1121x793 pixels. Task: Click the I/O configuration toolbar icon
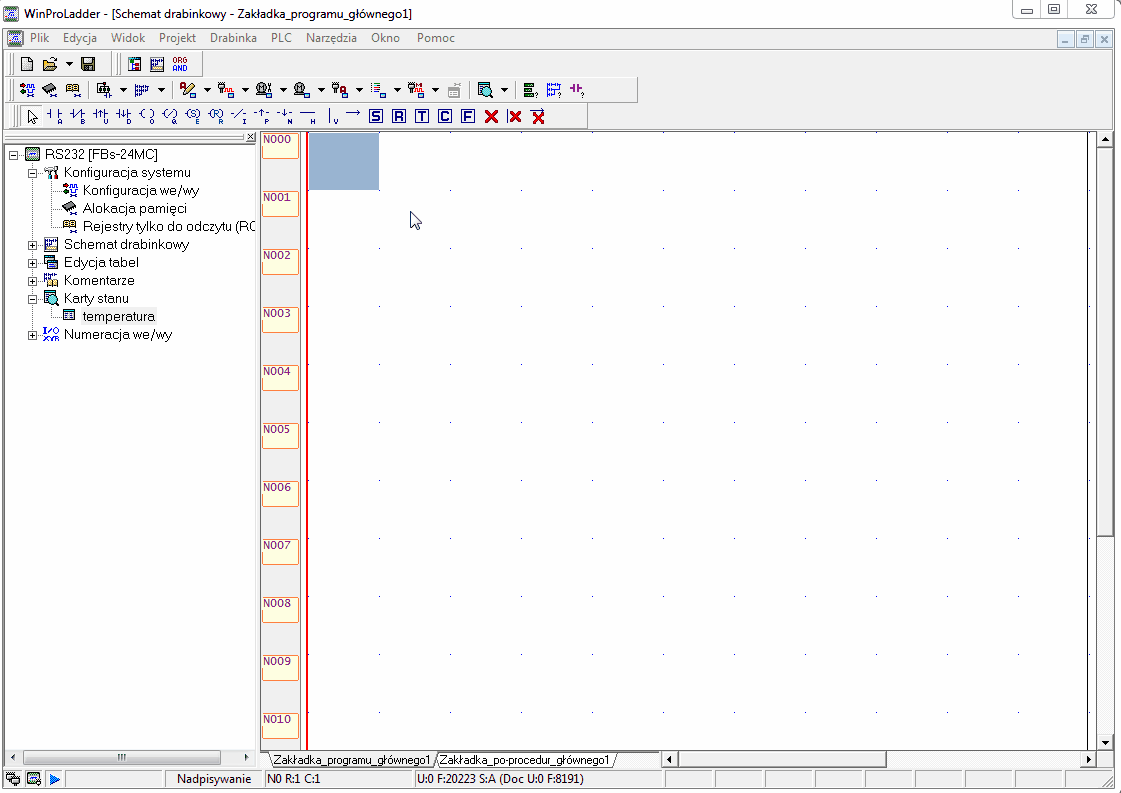click(x=27, y=90)
